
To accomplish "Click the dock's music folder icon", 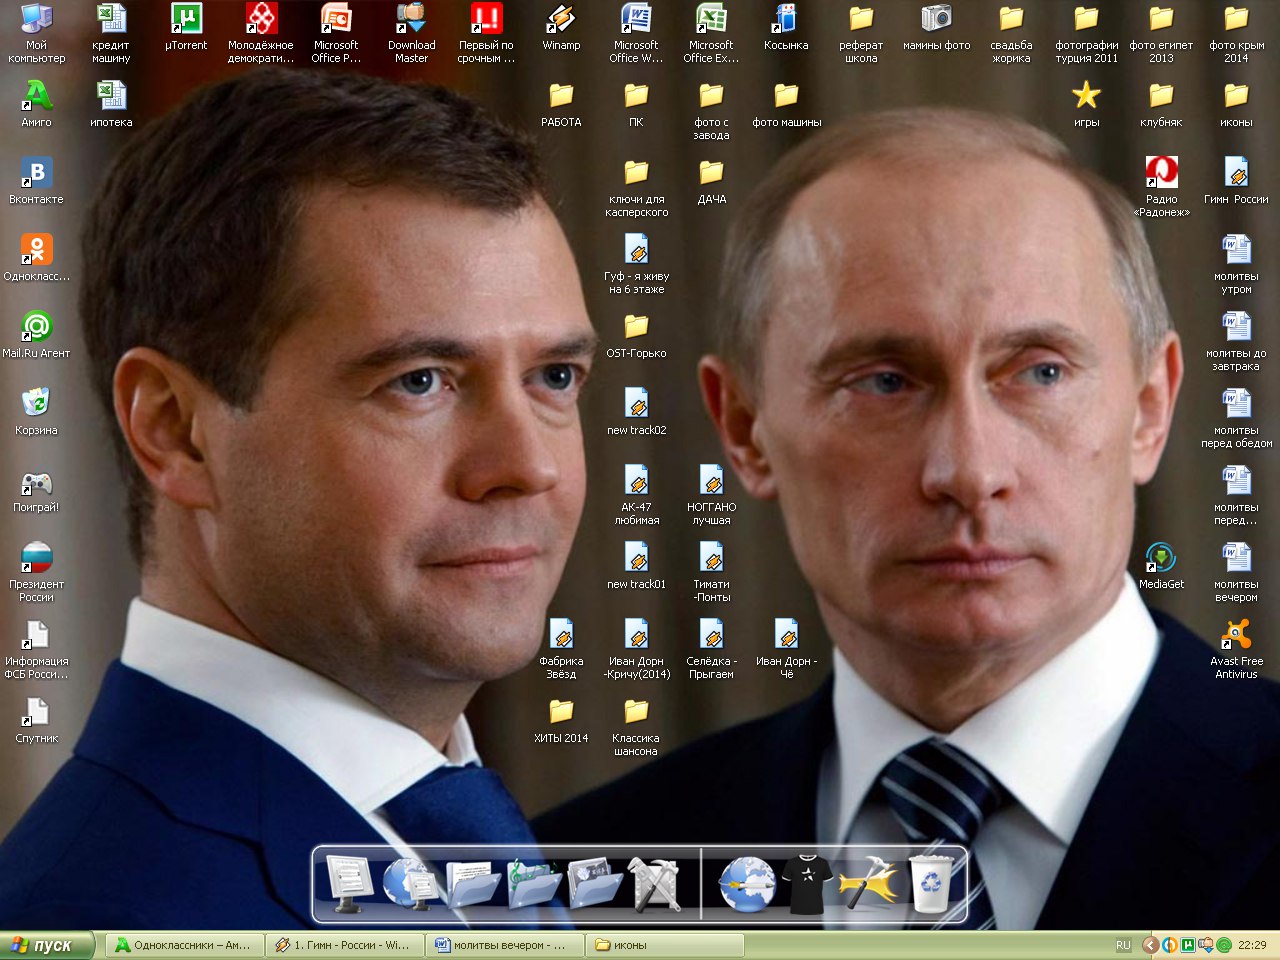I will [533, 885].
